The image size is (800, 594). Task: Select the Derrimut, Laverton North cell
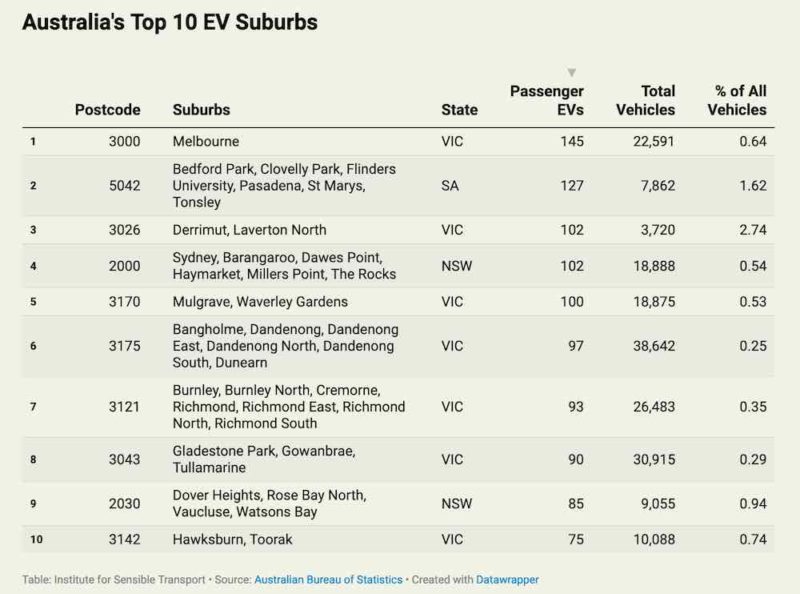tap(249, 230)
